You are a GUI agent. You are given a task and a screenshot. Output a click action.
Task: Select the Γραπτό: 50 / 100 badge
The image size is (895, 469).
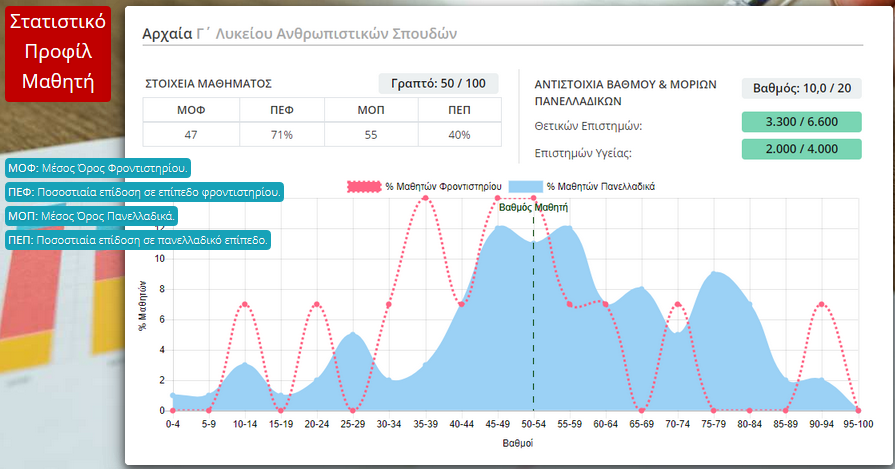(438, 84)
